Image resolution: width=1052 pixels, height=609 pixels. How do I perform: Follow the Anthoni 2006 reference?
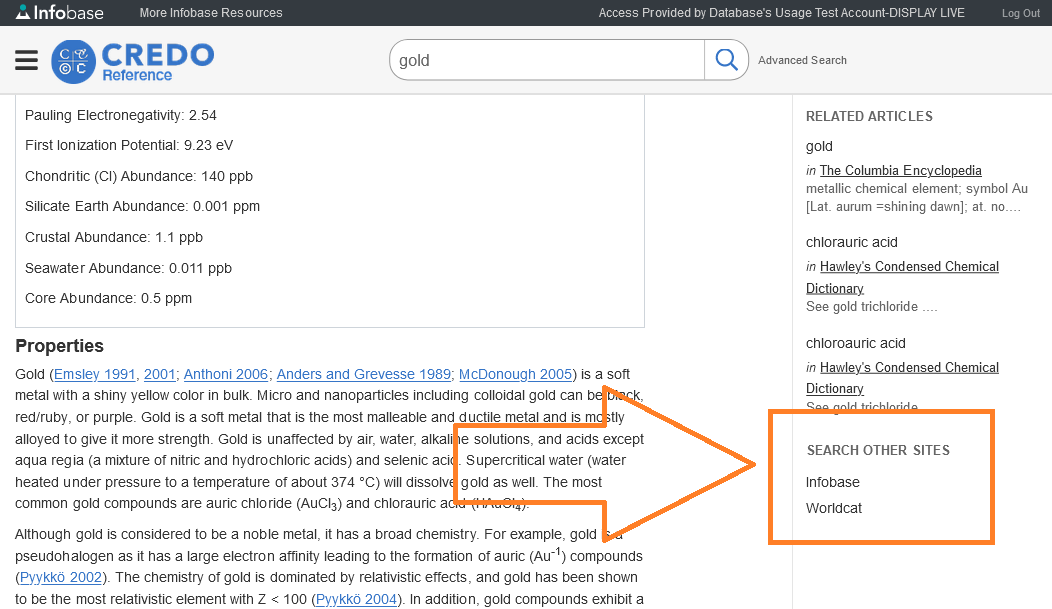coord(226,374)
